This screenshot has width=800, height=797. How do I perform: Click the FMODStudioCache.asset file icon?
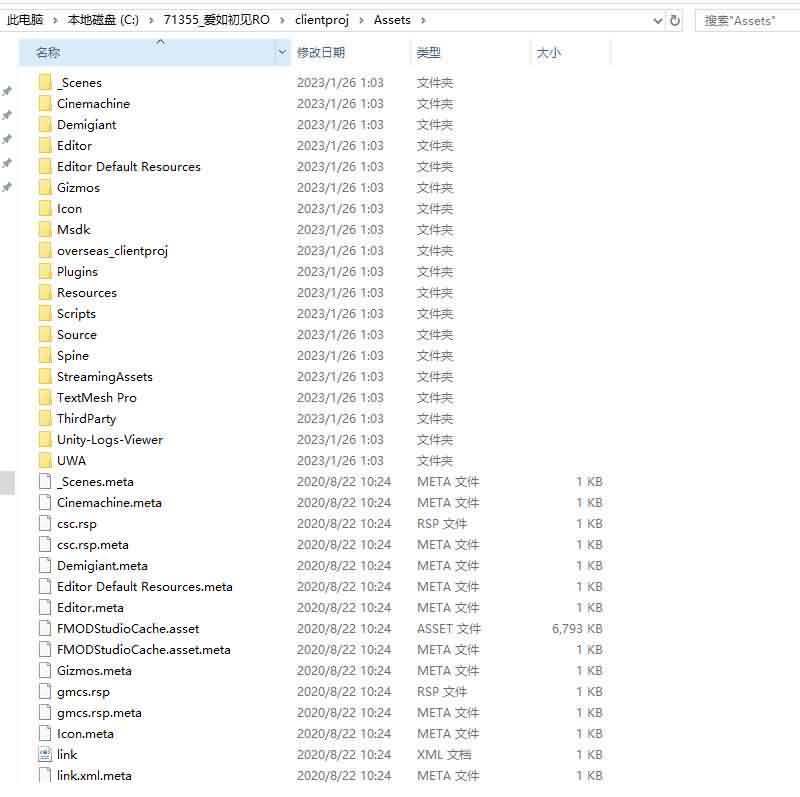(x=44, y=629)
